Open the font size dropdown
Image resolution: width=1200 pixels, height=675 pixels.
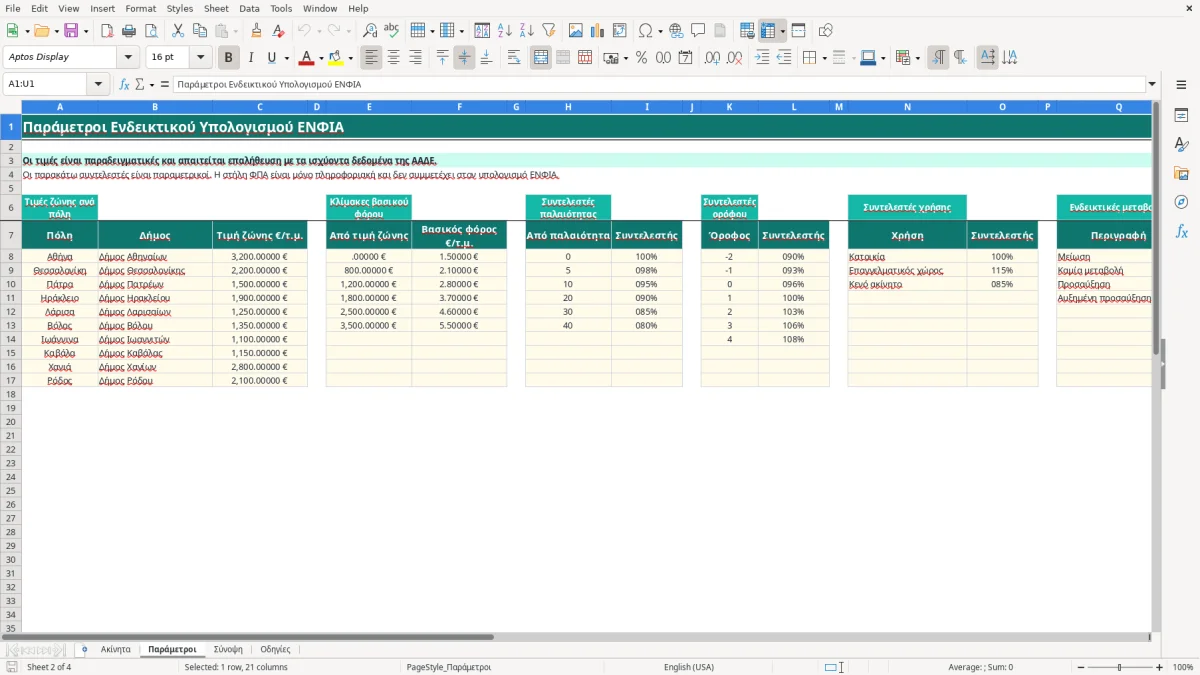pos(201,58)
